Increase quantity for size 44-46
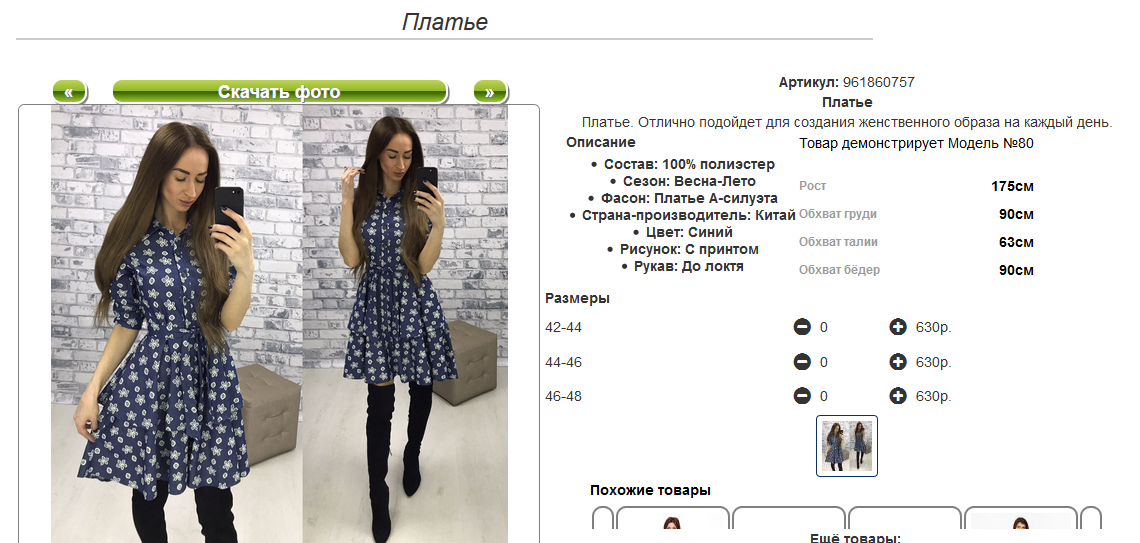Image resolution: width=1140 pixels, height=543 pixels. click(898, 361)
